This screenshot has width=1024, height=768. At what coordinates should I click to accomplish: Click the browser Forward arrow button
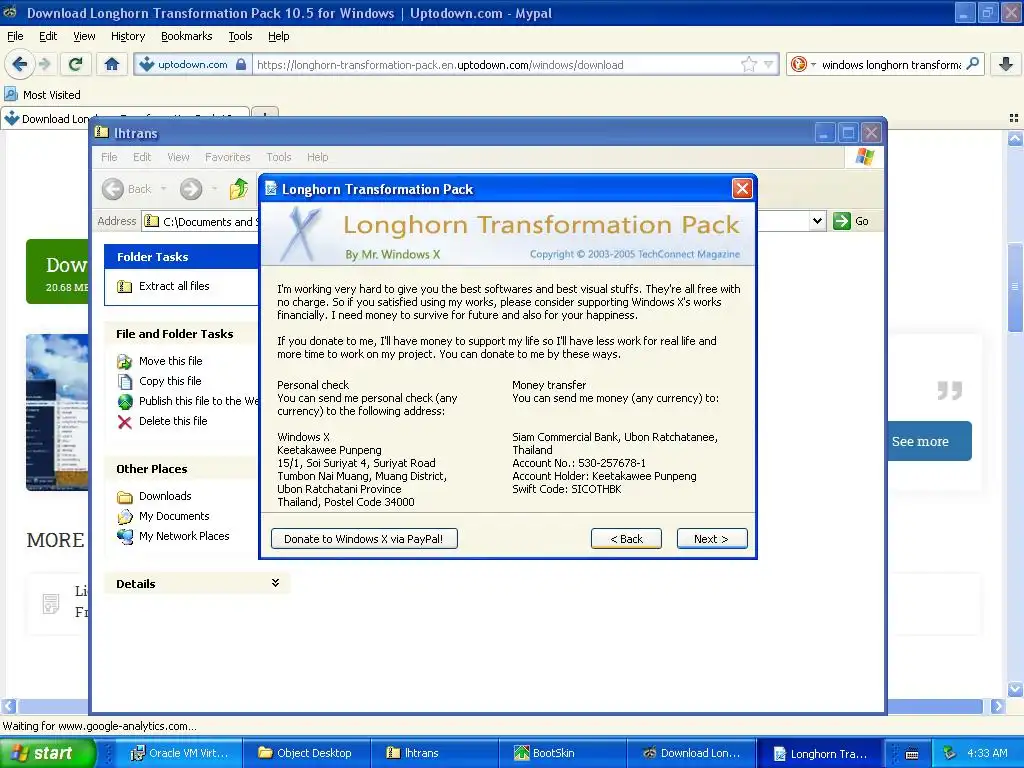44,64
